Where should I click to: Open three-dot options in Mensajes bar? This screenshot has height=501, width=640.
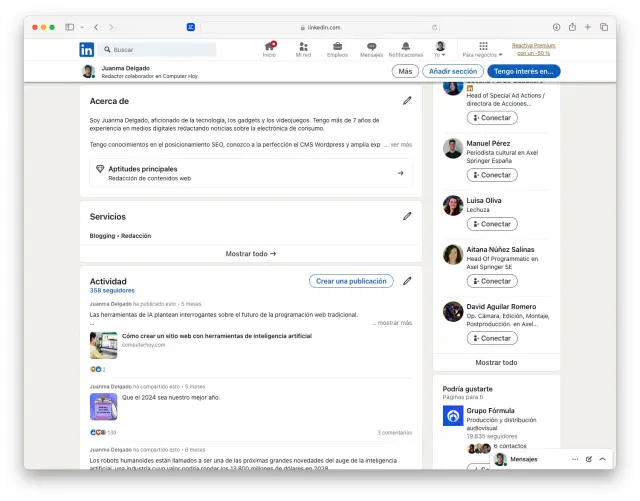pos(575,459)
